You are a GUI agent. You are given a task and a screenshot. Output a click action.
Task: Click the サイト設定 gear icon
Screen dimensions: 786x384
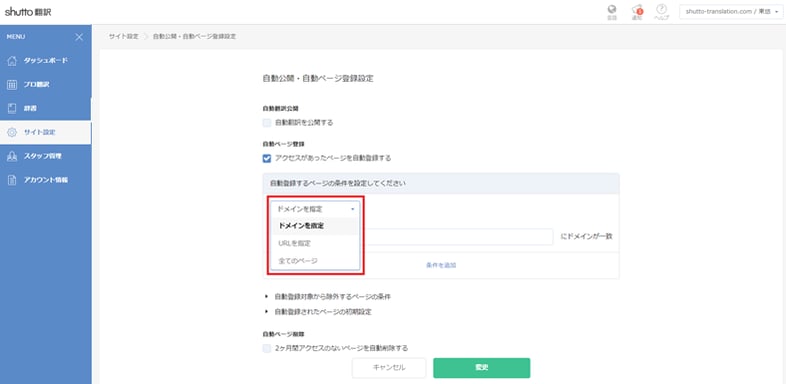coord(13,132)
